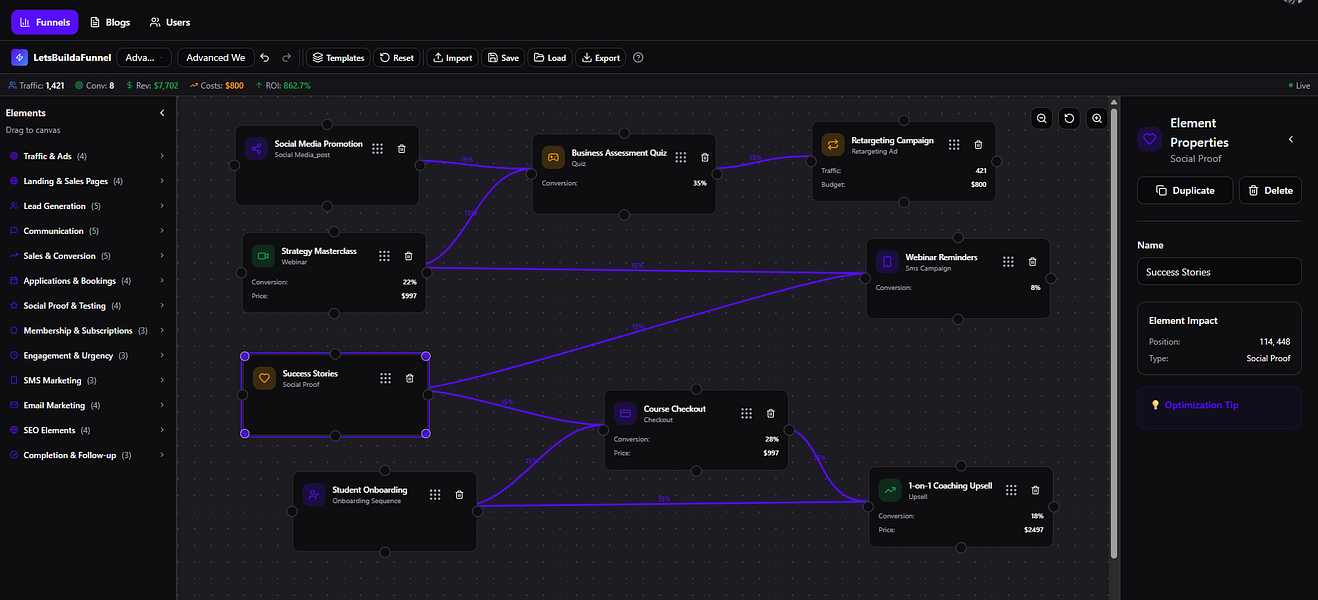
Task: Click the canvas vertical scrollbar
Action: [1114, 330]
